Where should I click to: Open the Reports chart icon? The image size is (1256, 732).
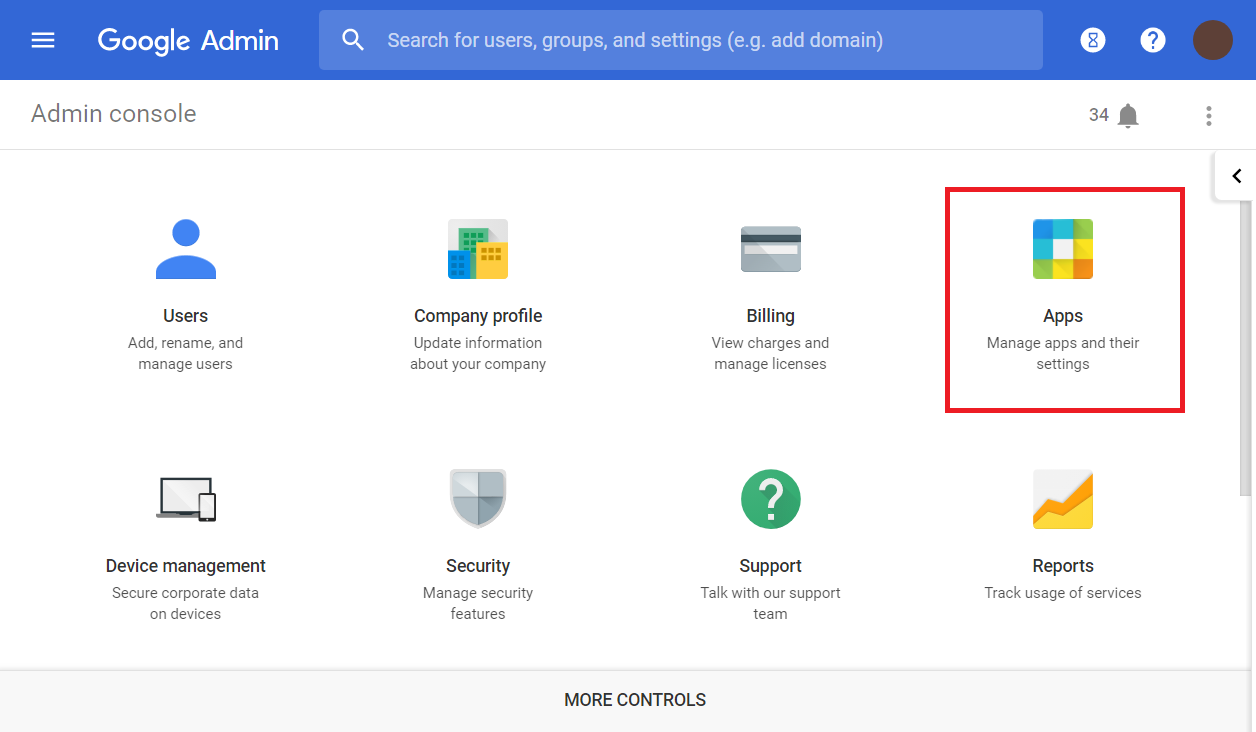[1063, 499]
